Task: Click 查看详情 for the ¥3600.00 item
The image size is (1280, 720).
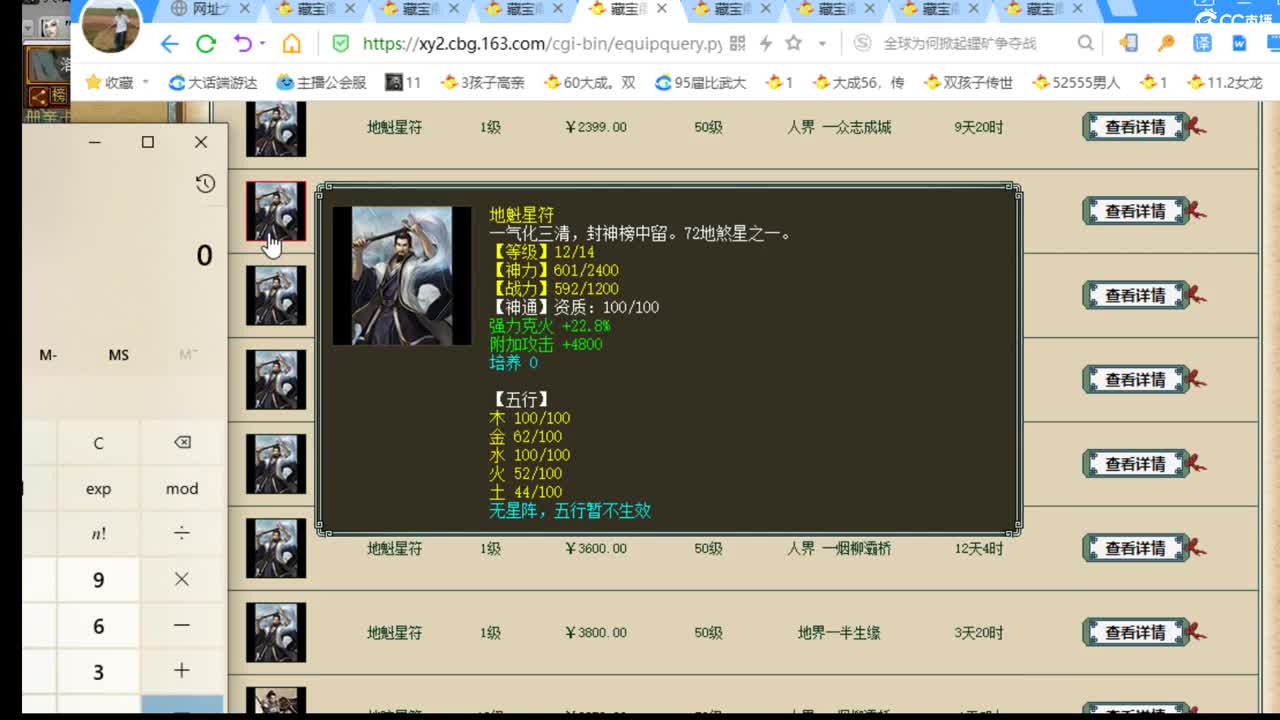Action: [x=1136, y=548]
